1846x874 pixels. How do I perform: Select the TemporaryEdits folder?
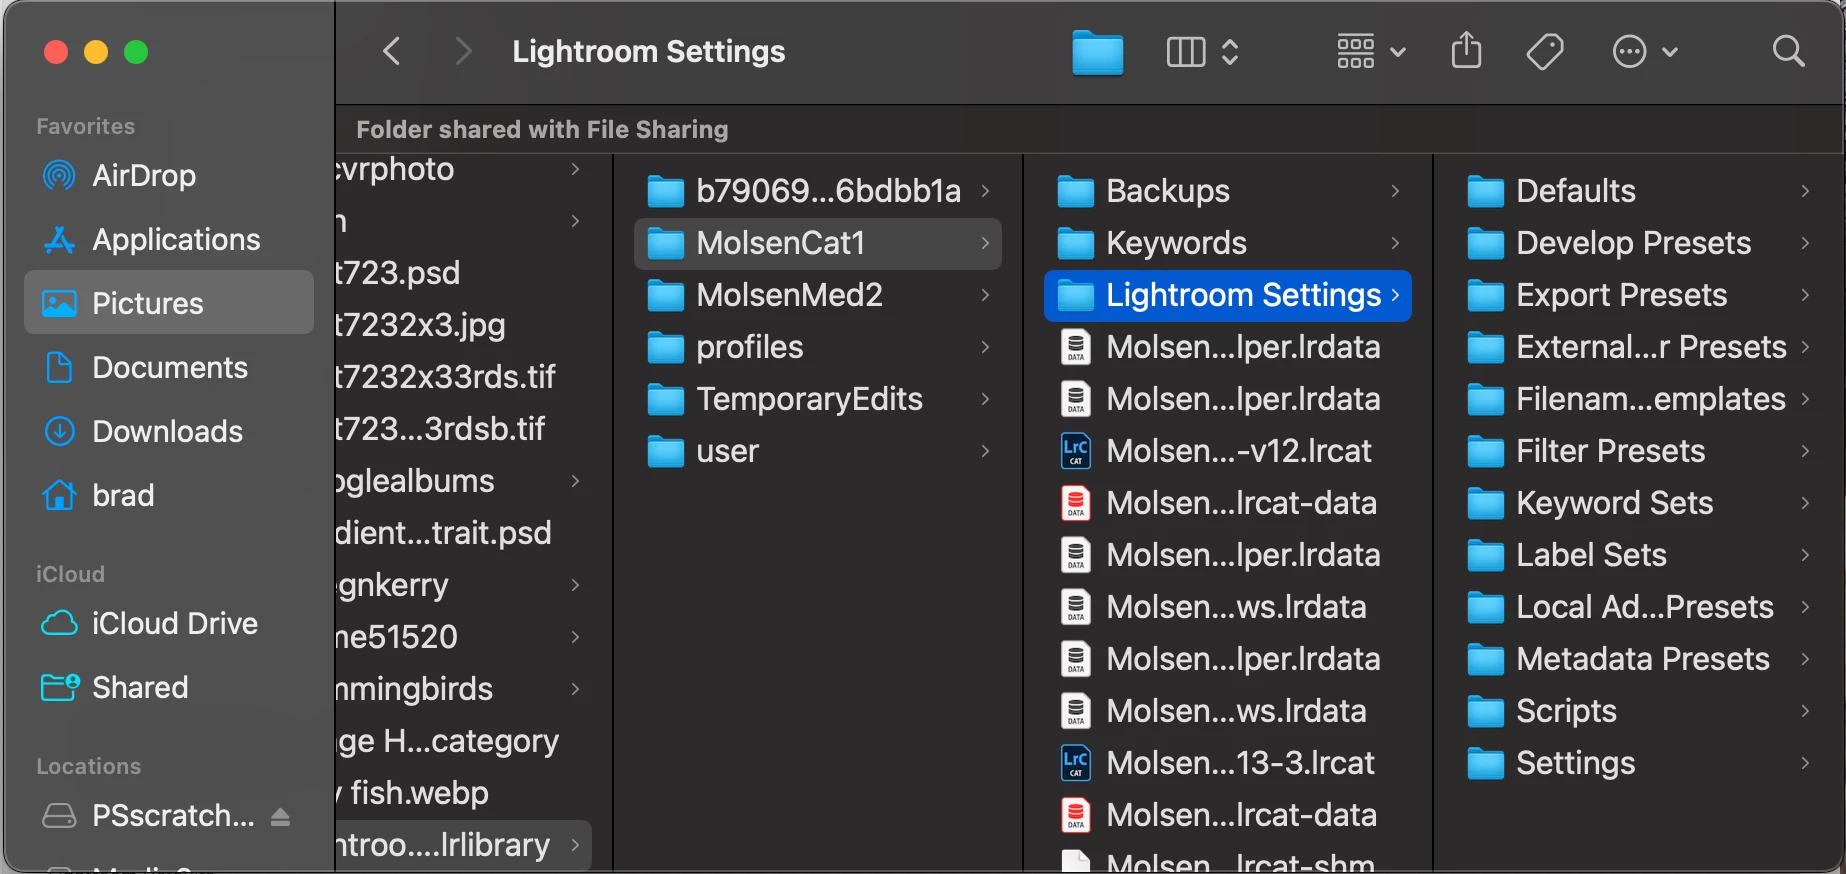[818, 399]
